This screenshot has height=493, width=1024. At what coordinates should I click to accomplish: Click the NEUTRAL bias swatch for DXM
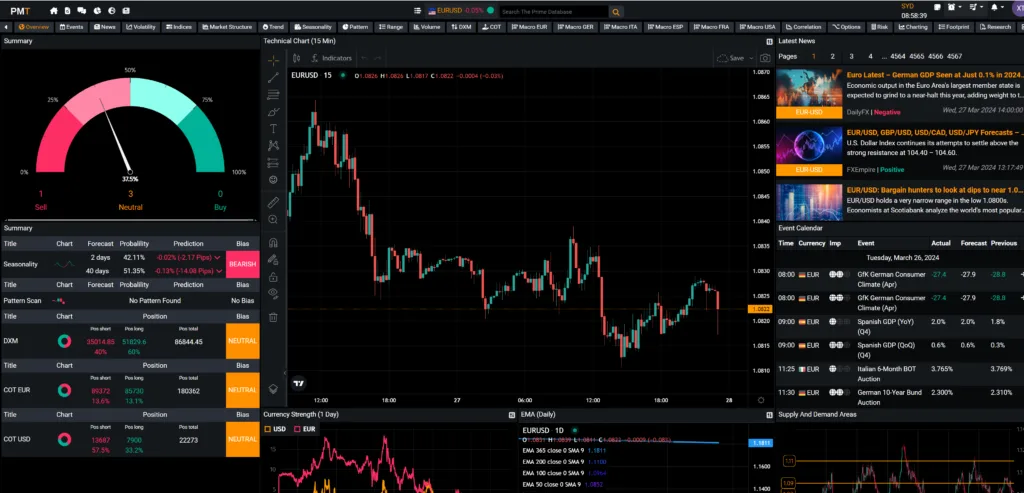click(x=242, y=341)
